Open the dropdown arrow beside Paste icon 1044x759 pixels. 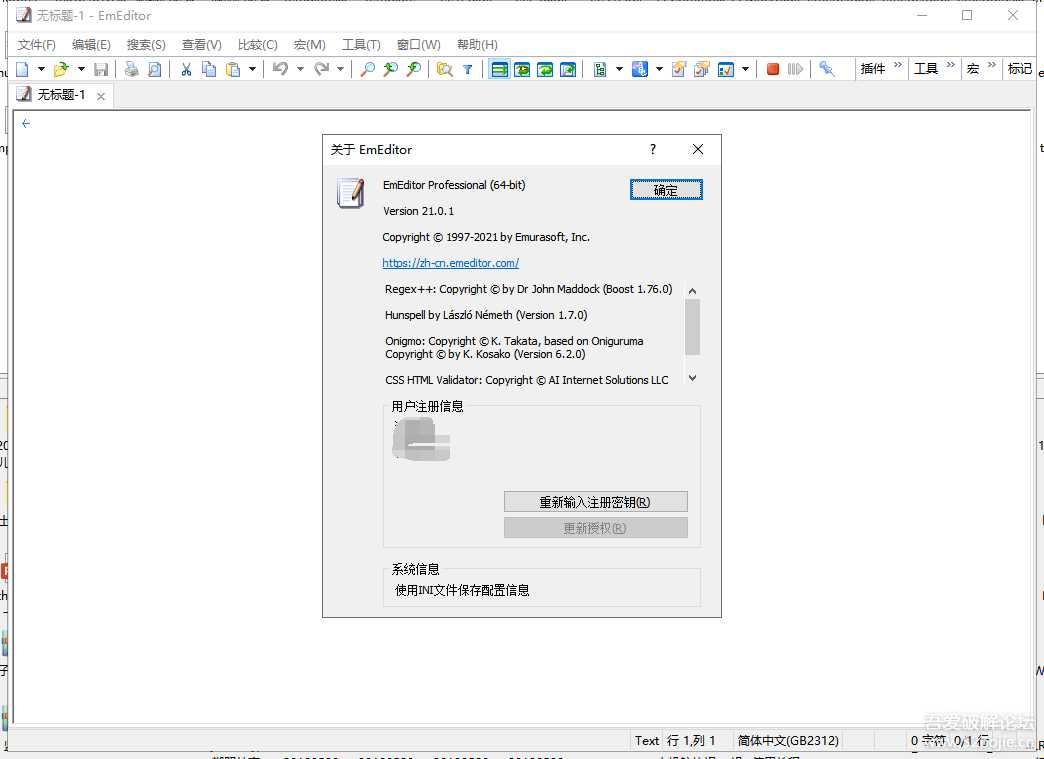252,69
